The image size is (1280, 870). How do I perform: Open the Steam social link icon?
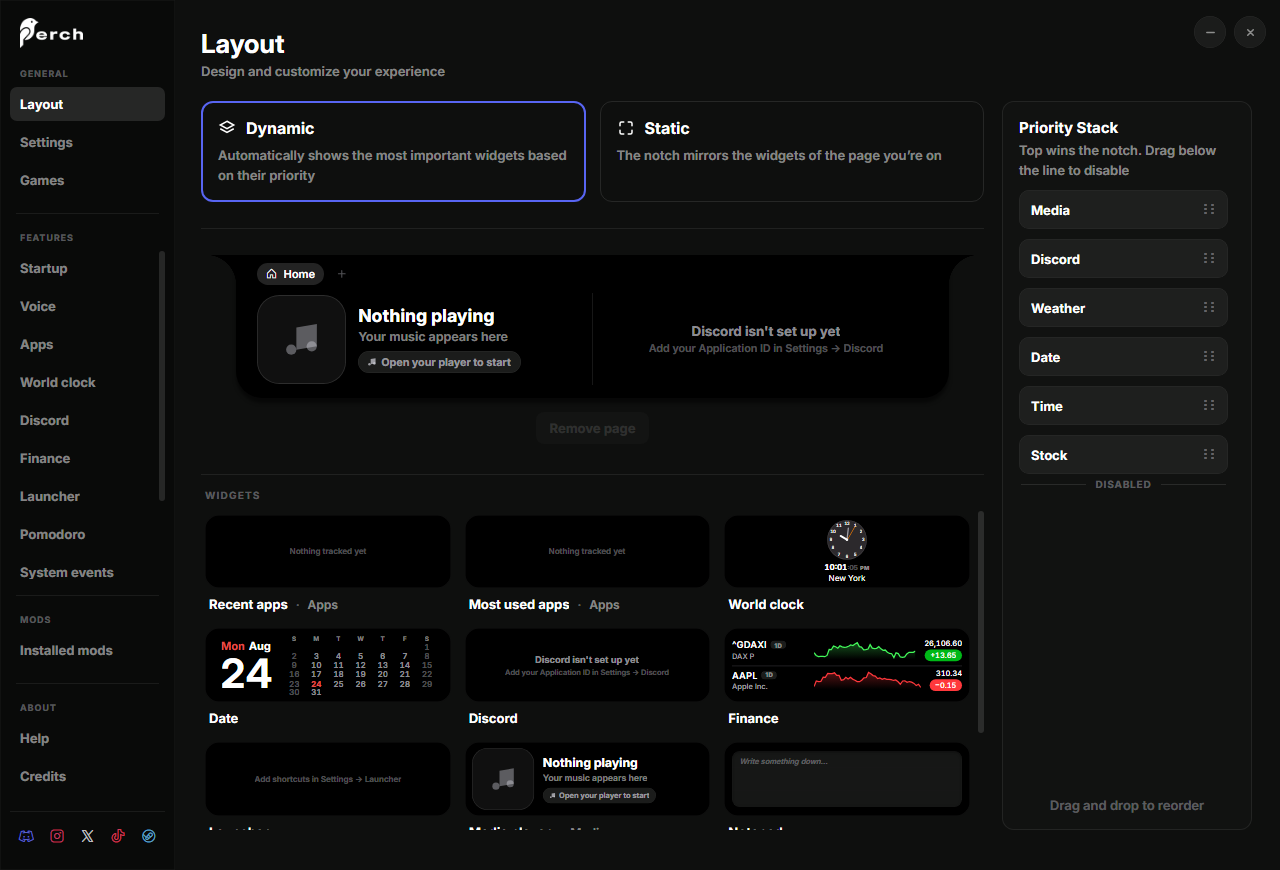[x=149, y=836]
